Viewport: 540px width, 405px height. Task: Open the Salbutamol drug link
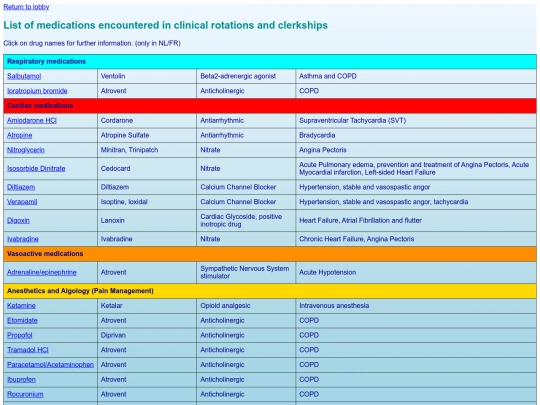pyautogui.click(x=24, y=76)
